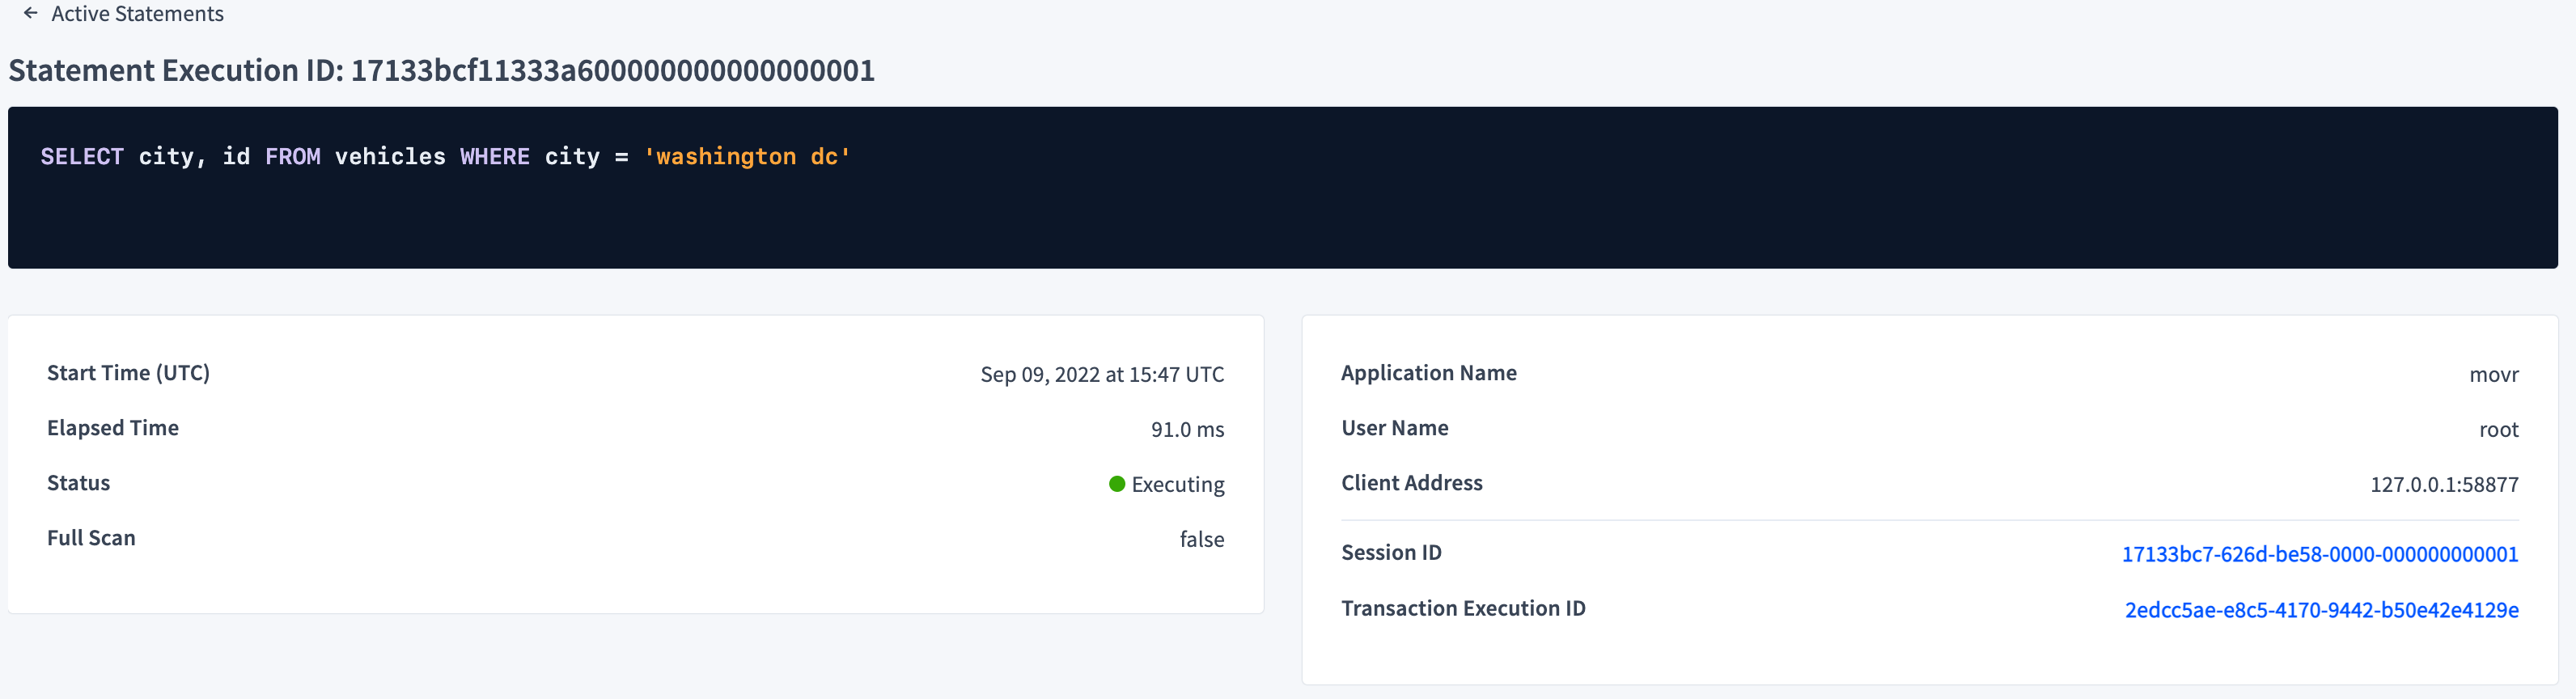This screenshot has width=2576, height=699.
Task: Click the Elapsed Time 91.0 ms value
Action: point(1185,429)
